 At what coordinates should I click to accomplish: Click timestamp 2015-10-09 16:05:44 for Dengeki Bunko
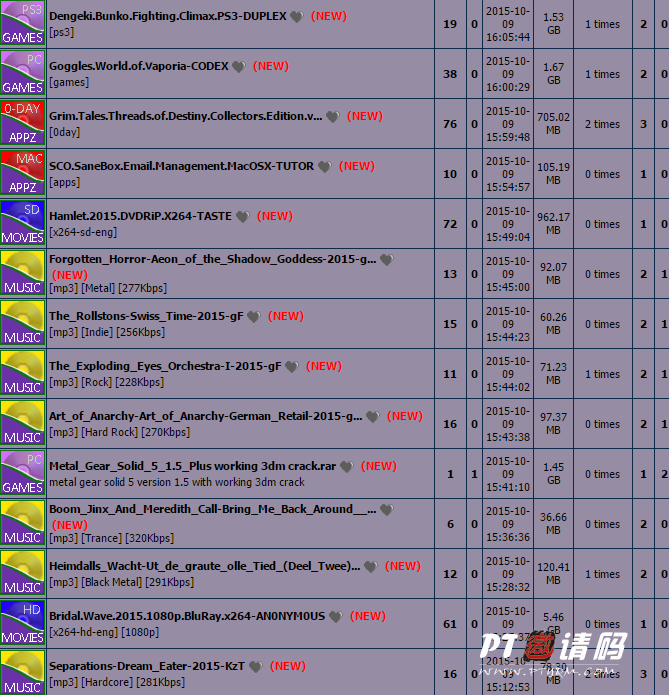(x=508, y=24)
